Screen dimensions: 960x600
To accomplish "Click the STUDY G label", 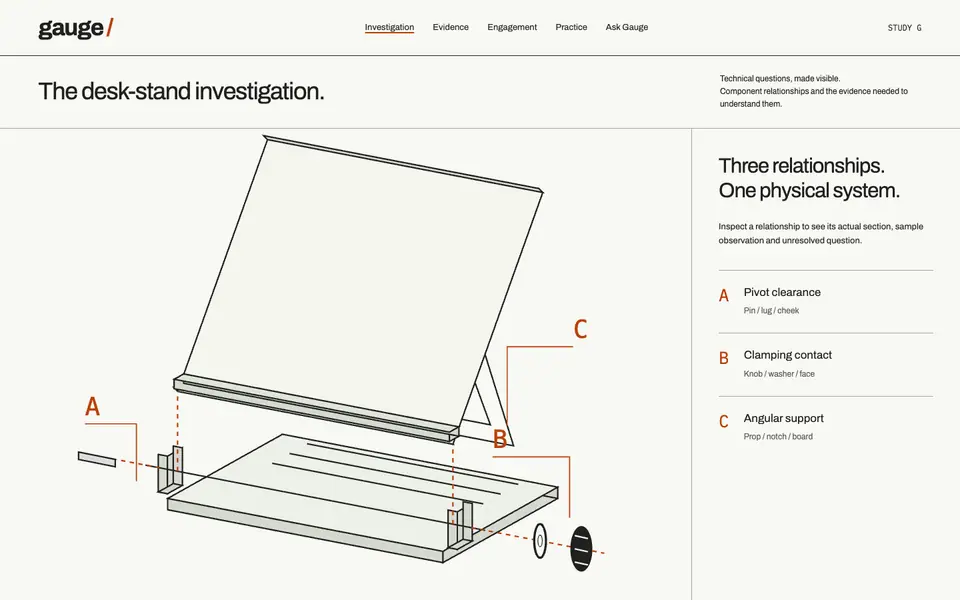I will tap(904, 28).
